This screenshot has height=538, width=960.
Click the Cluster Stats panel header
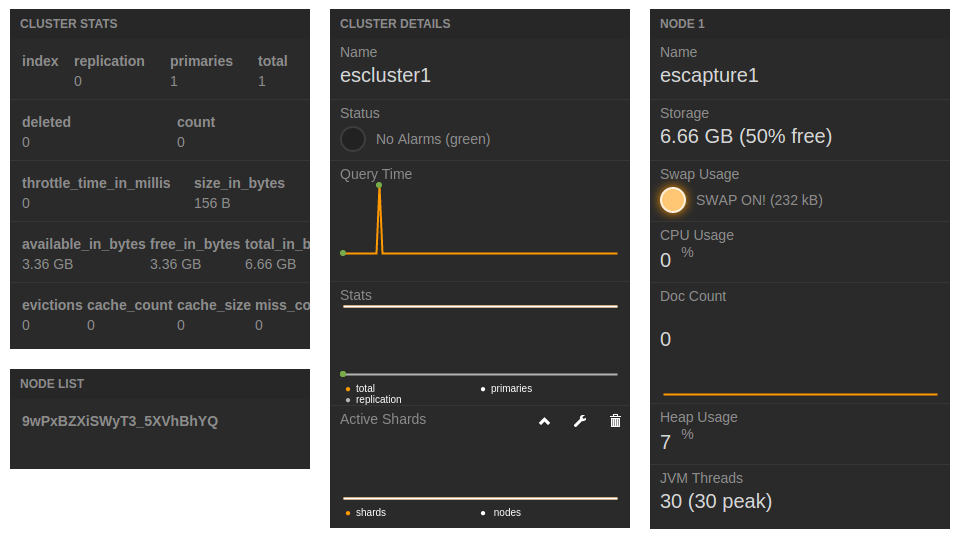point(69,23)
